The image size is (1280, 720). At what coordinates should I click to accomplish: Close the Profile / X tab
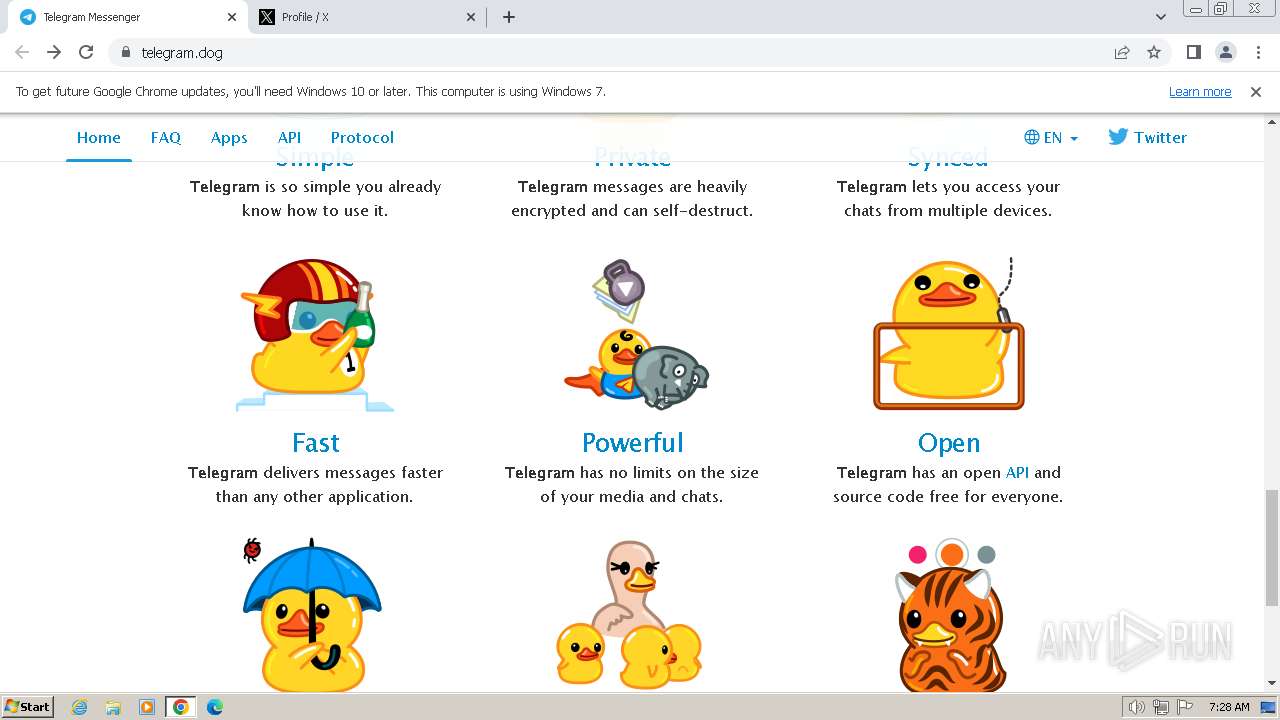pos(472,17)
